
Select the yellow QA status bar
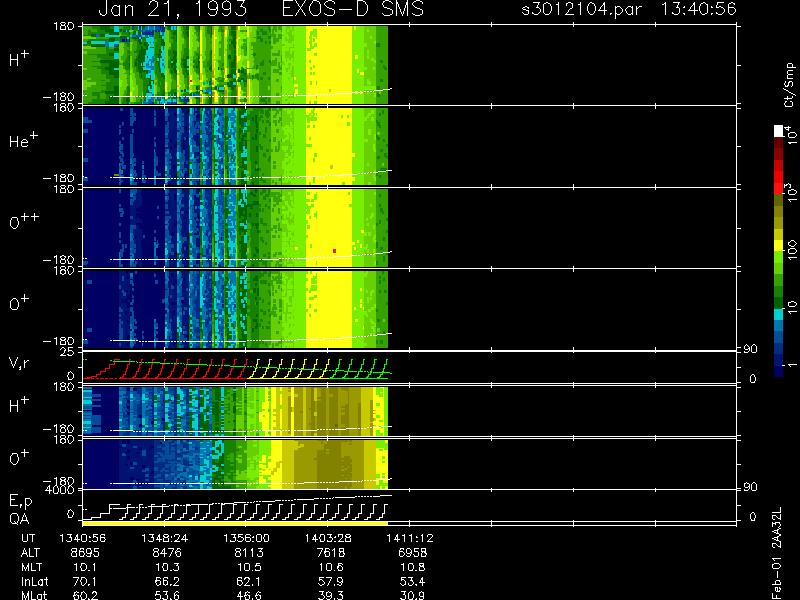point(235,523)
